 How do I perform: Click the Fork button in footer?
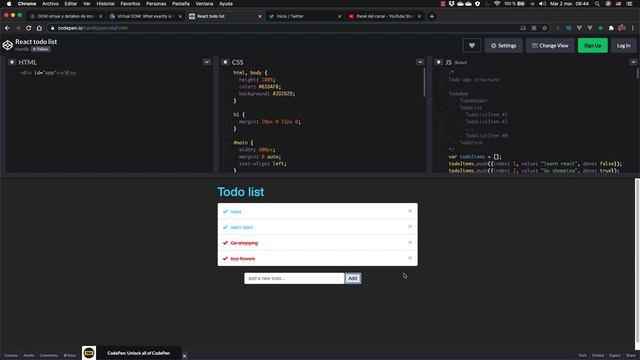pyautogui.click(x=582, y=356)
